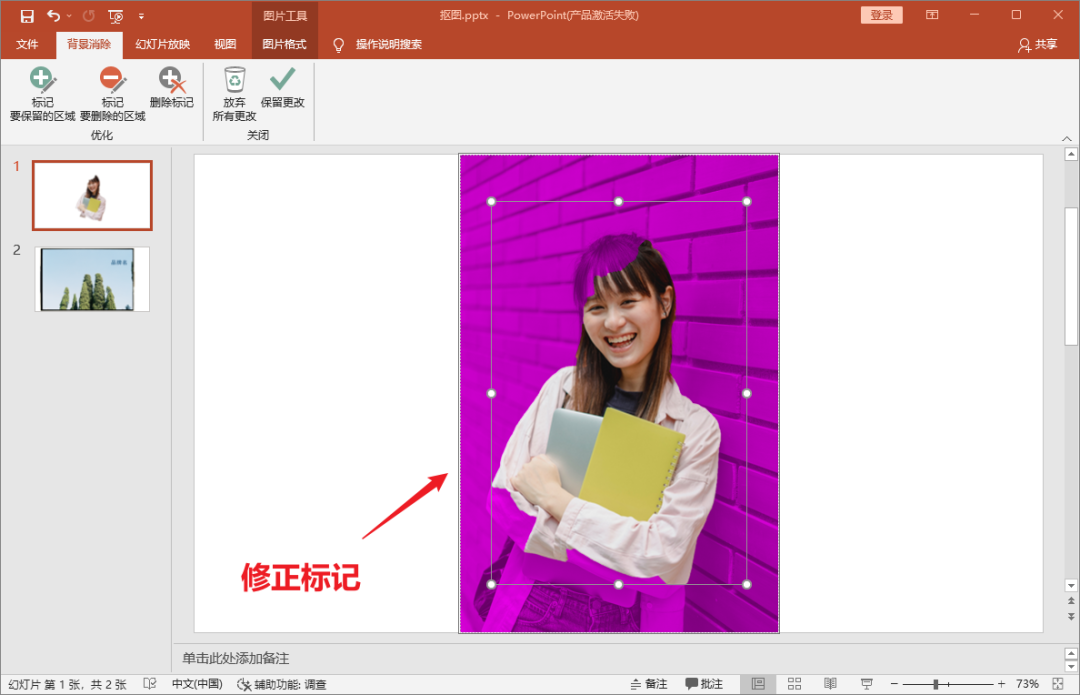
Task: Go to previous slide double-arrow button
Action: [1071, 601]
